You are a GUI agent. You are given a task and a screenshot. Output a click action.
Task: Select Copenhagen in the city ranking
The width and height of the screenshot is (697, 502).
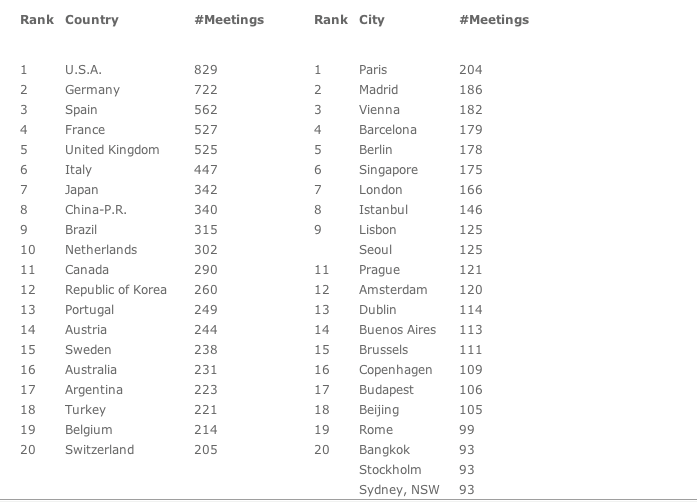pyautogui.click(x=395, y=370)
